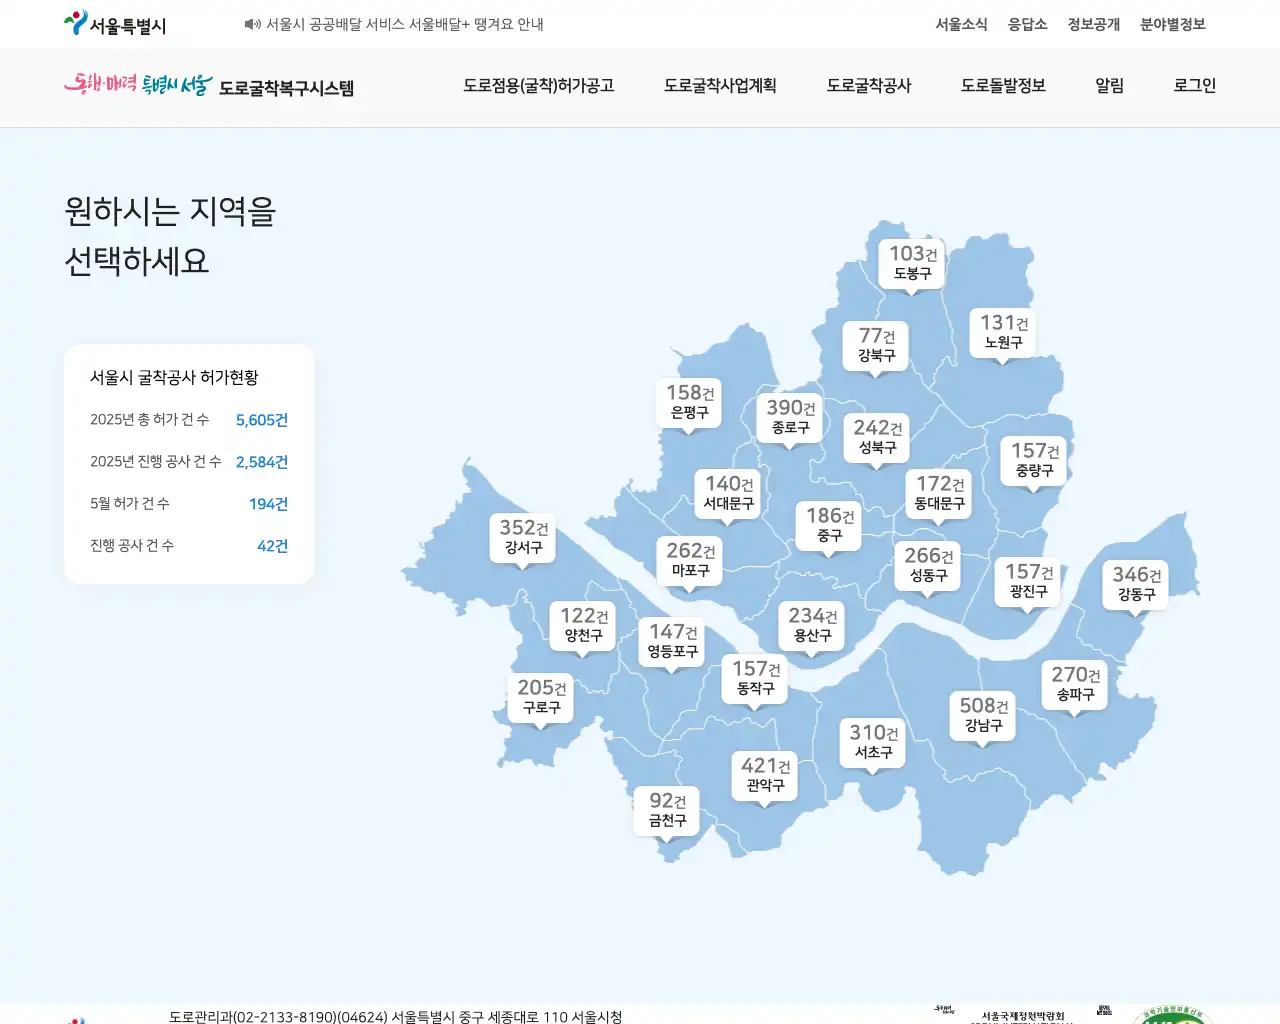The width and height of the screenshot is (1280, 1024).
Task: Open 분야별정보 in the top bar
Action: coord(1172,24)
